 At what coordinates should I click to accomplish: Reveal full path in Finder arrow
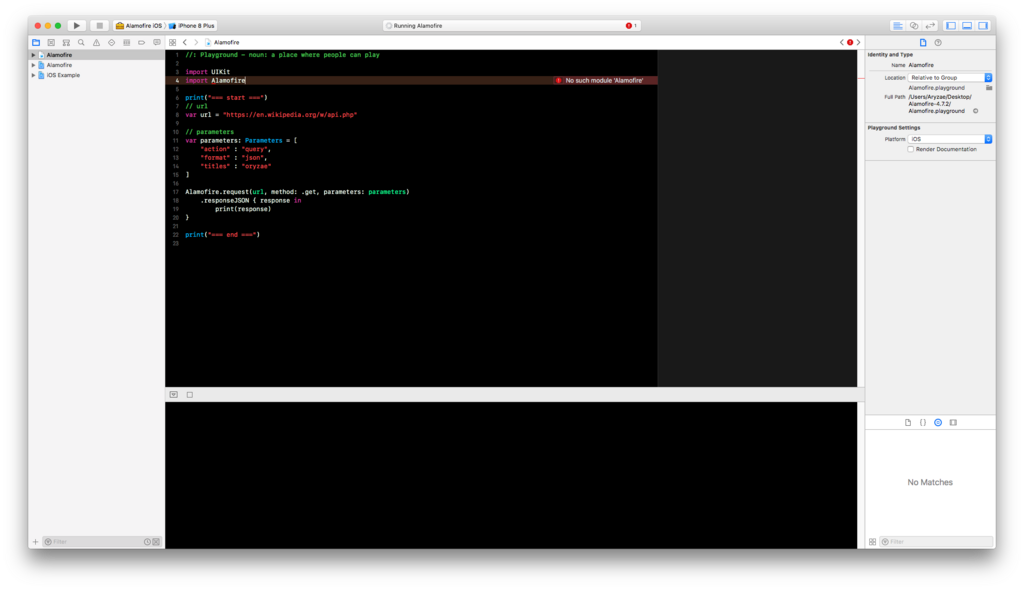pyautogui.click(x=975, y=111)
